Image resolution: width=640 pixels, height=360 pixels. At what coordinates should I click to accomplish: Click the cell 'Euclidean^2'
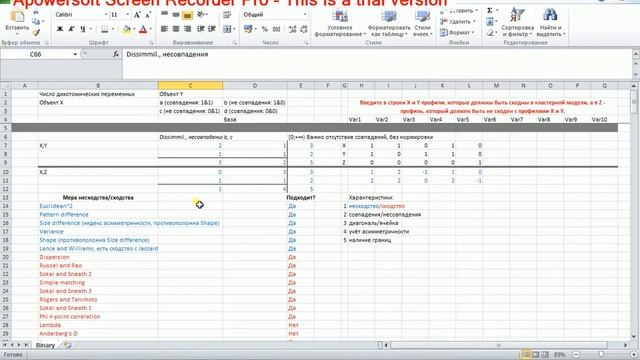pyautogui.click(x=98, y=206)
